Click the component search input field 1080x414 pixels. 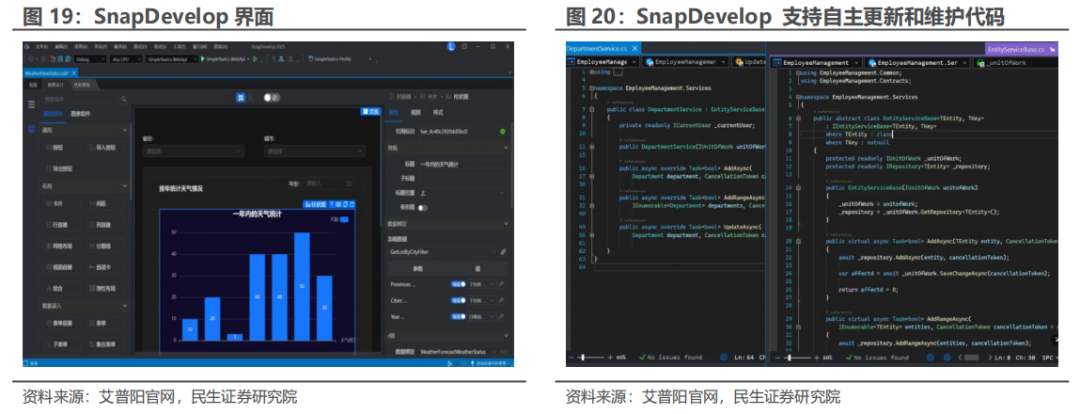[84, 99]
